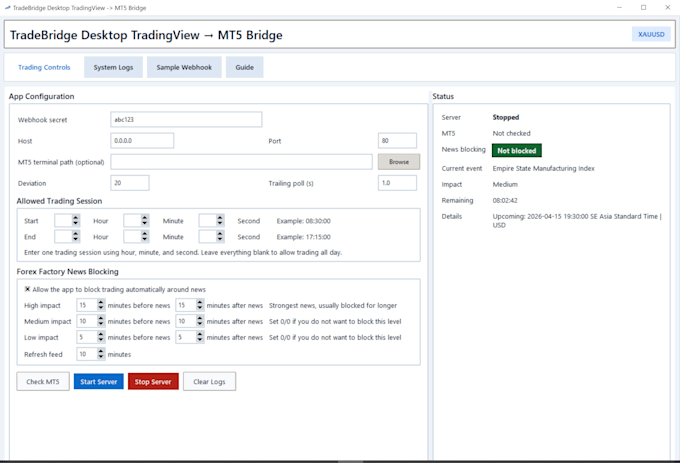Screen dimensions: 680x463
Task: Open the Sample Webhook tab
Action: coord(184,67)
